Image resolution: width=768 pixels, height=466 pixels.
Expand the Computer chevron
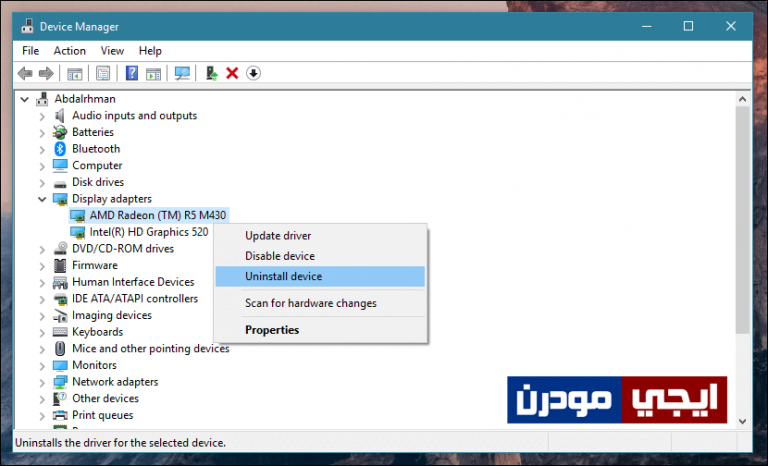(x=42, y=166)
